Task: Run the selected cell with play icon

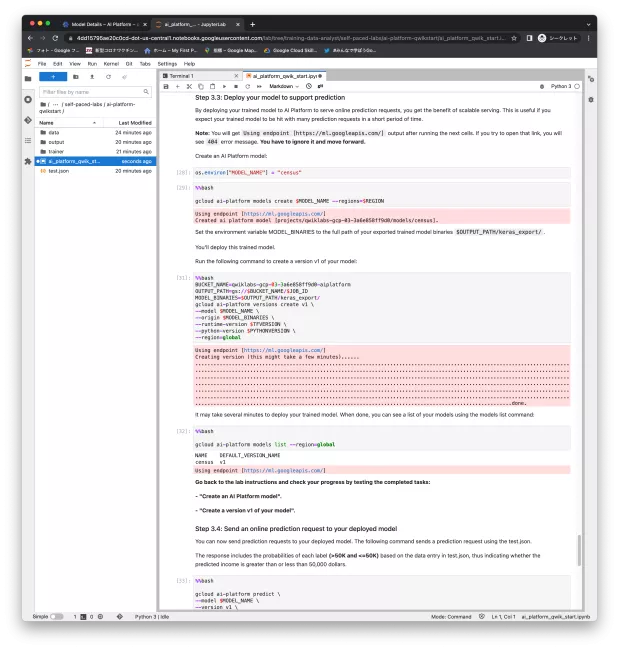Action: tap(224, 86)
